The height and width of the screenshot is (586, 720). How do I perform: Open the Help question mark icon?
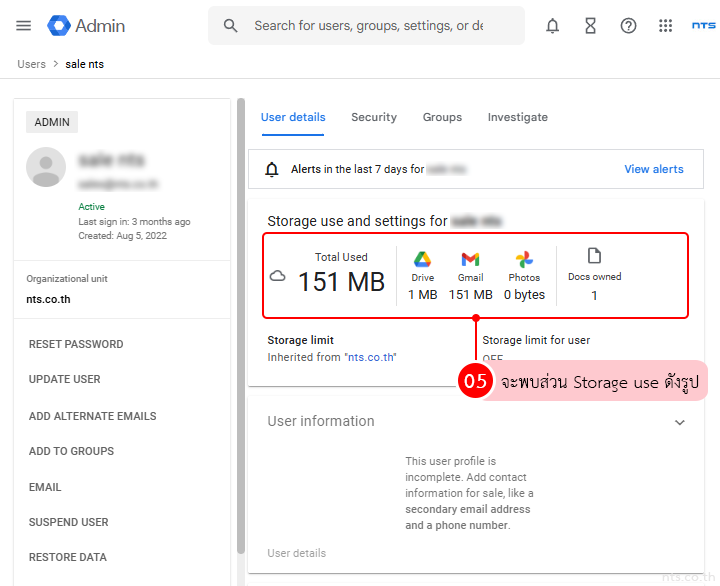click(x=628, y=26)
